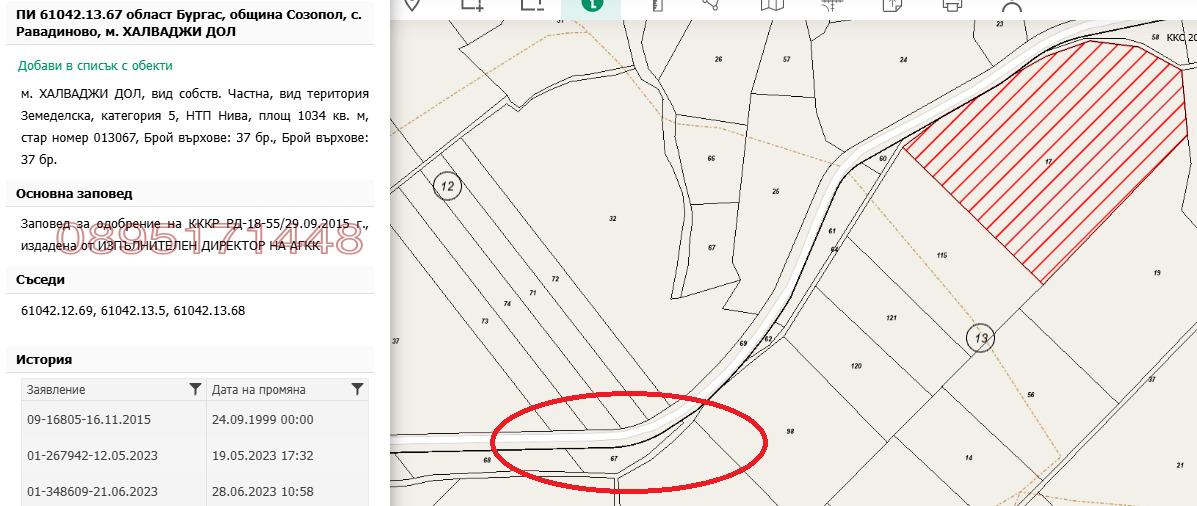Viewport: 1197px width, 506px height.
Task: Open filter for Дата на промяна column
Action: point(357,389)
